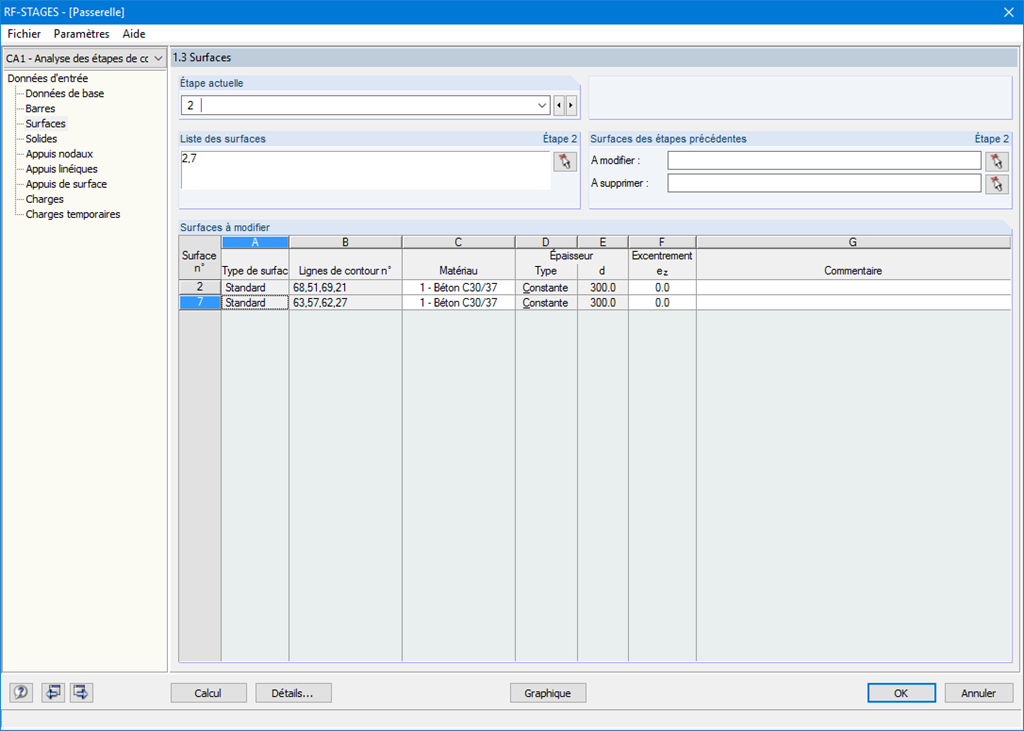Select Solides in navigation tree

pyautogui.click(x=41, y=138)
